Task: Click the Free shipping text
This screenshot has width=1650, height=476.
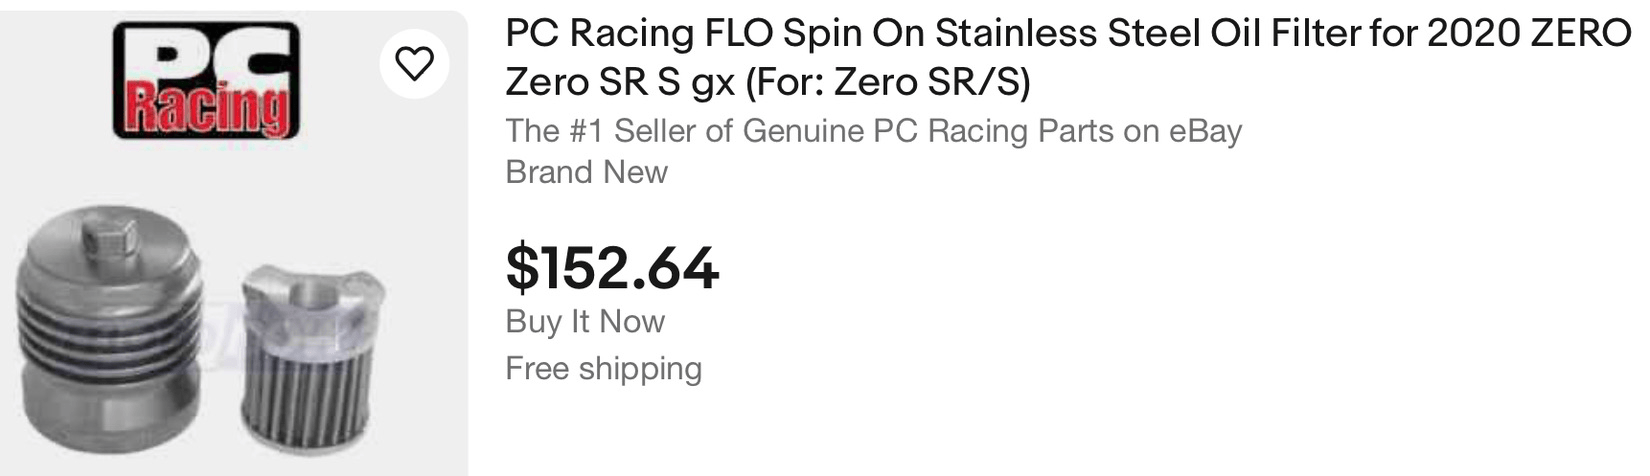Action: 603,368
